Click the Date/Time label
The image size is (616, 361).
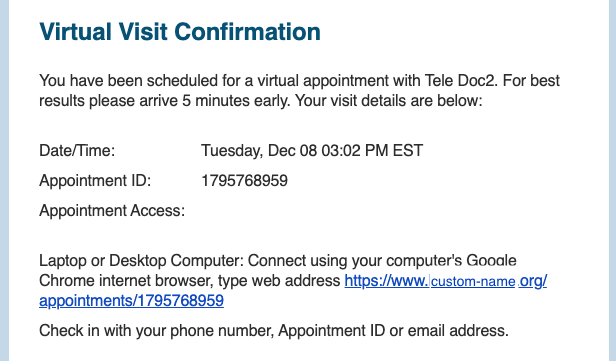[x=77, y=150]
